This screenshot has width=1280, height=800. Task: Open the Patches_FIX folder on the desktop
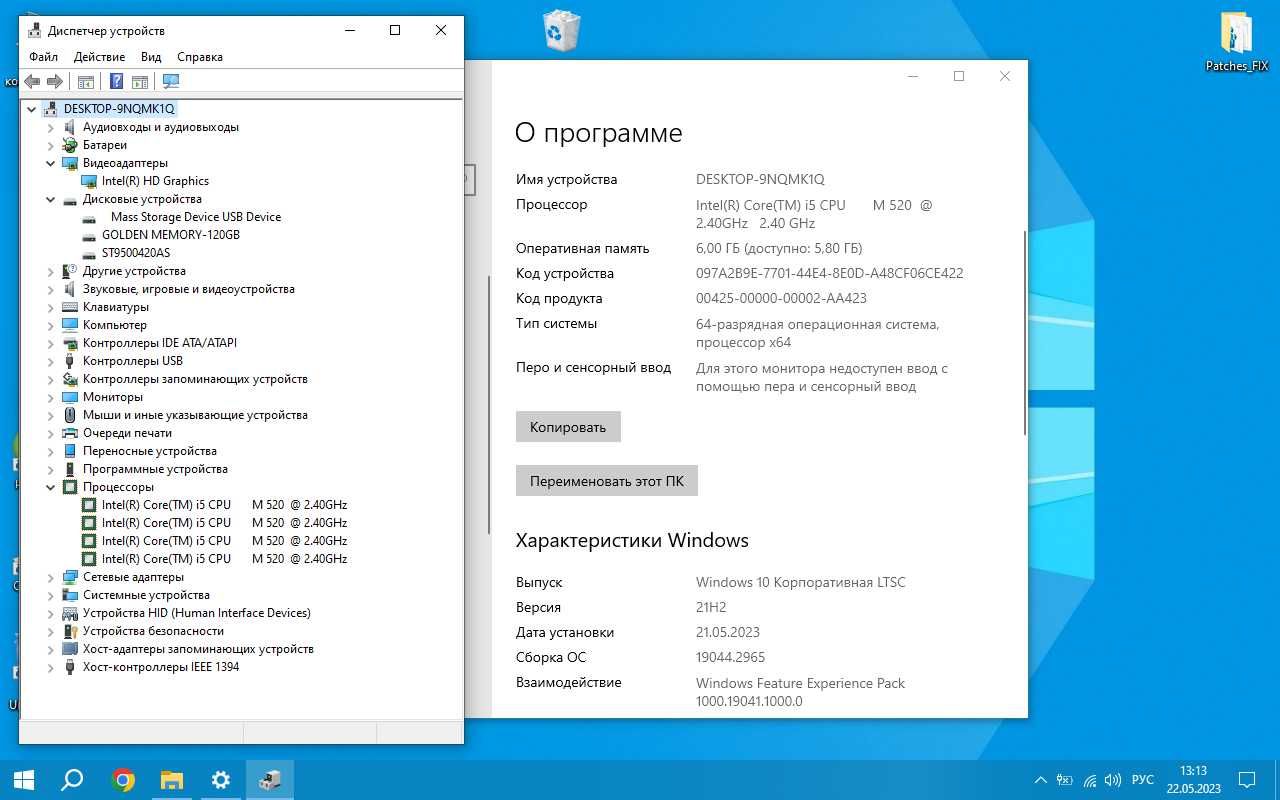coord(1237,41)
